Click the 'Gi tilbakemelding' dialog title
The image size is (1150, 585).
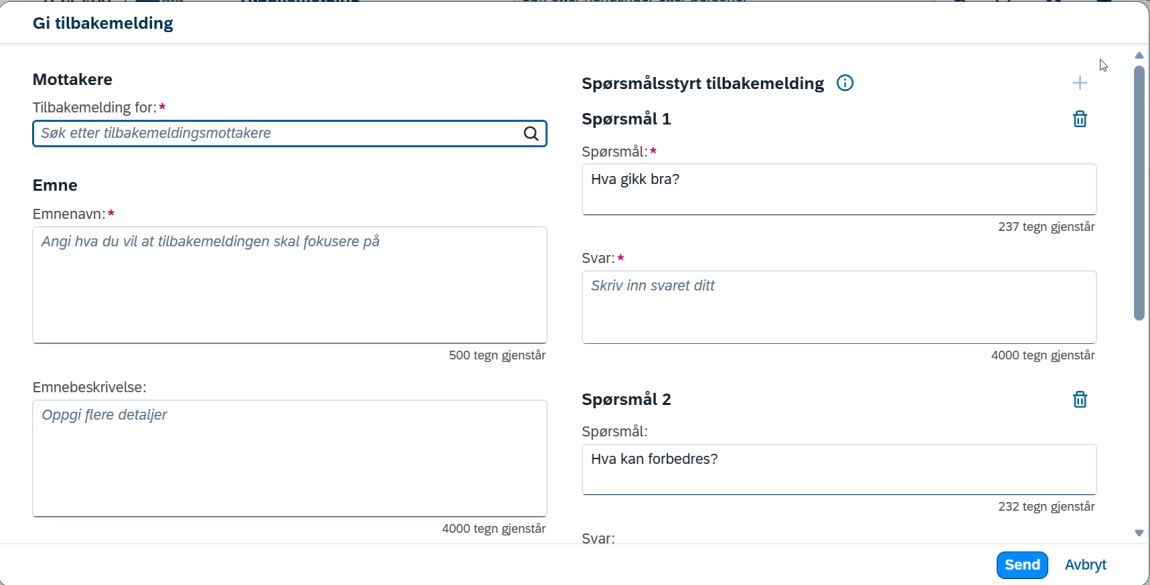click(103, 23)
